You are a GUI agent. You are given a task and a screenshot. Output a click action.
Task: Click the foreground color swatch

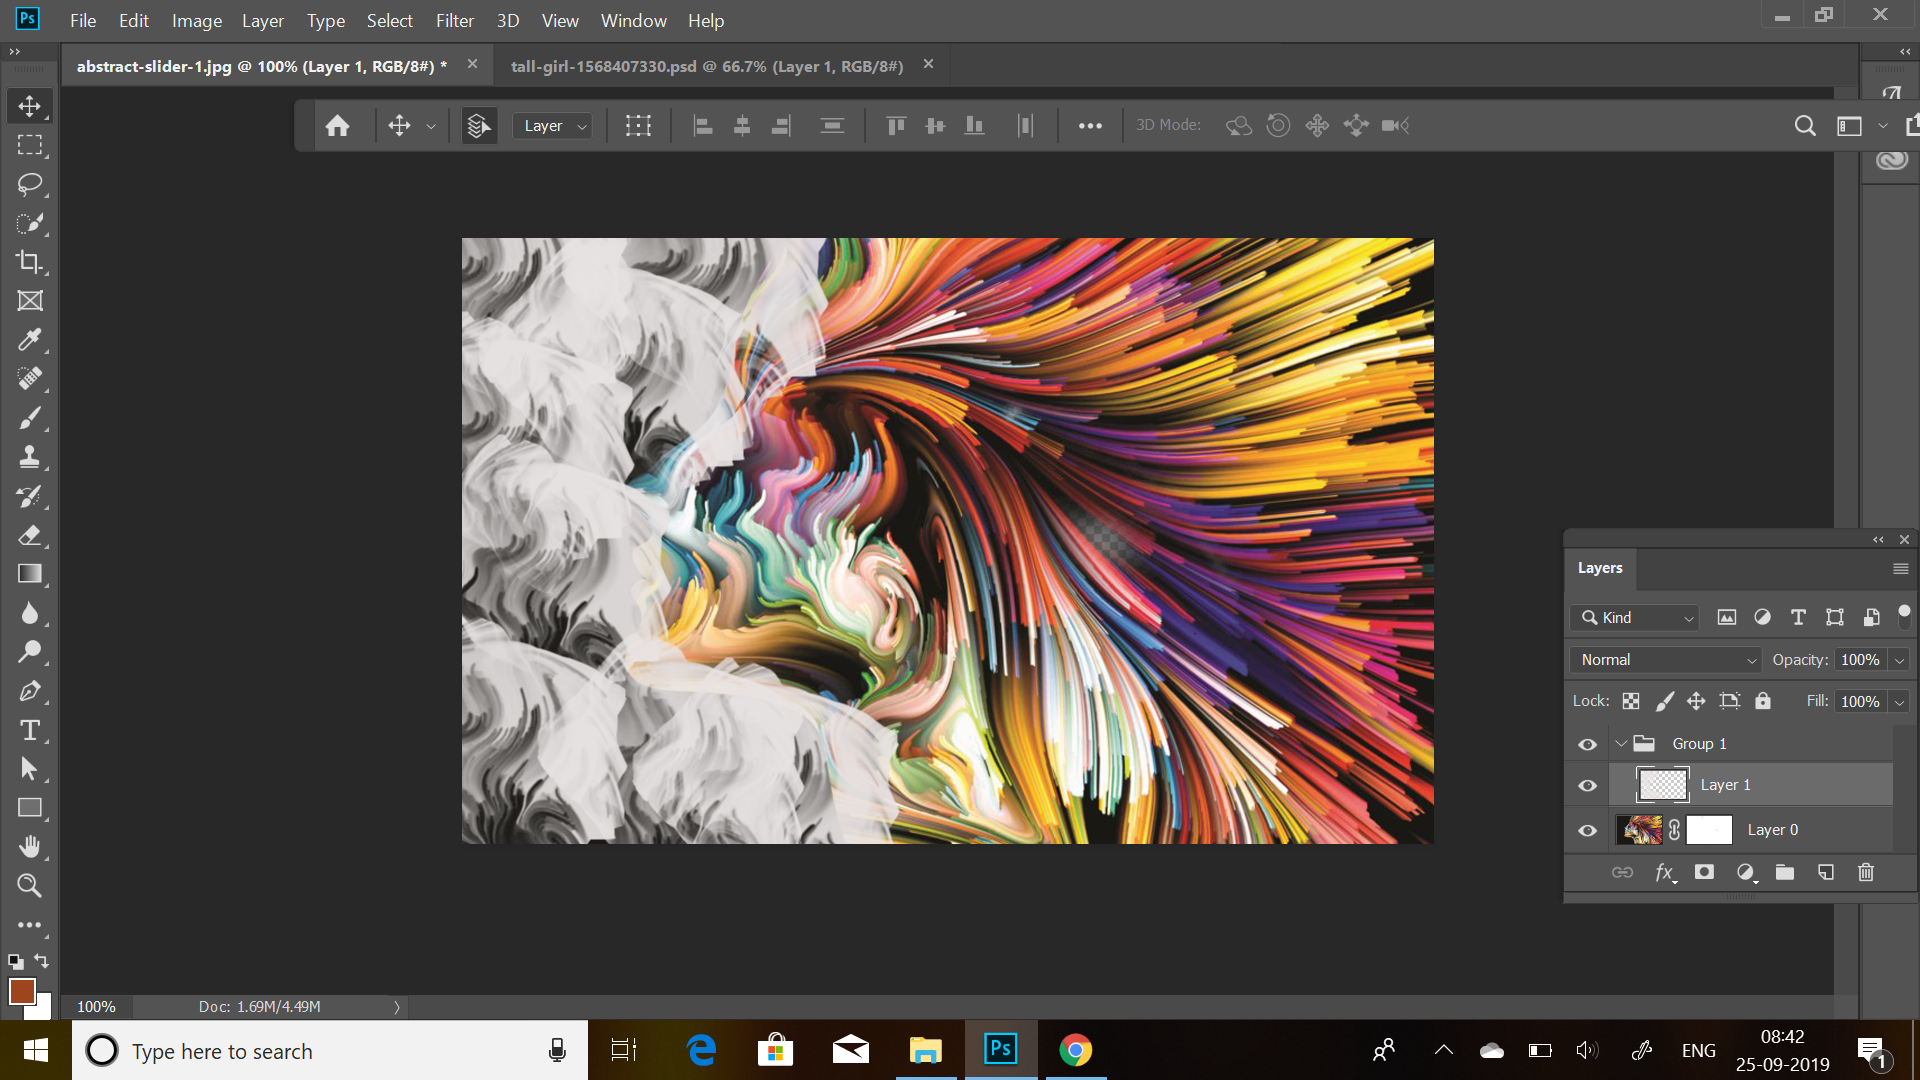[22, 991]
